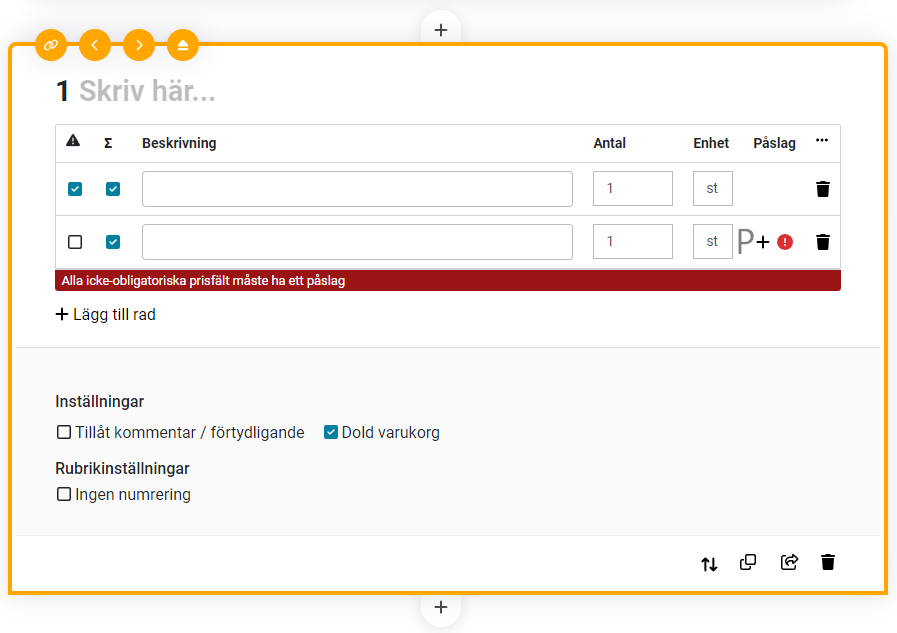The width and height of the screenshot is (897, 633).
Task: Click the Påslag column header
Action: coord(774,143)
